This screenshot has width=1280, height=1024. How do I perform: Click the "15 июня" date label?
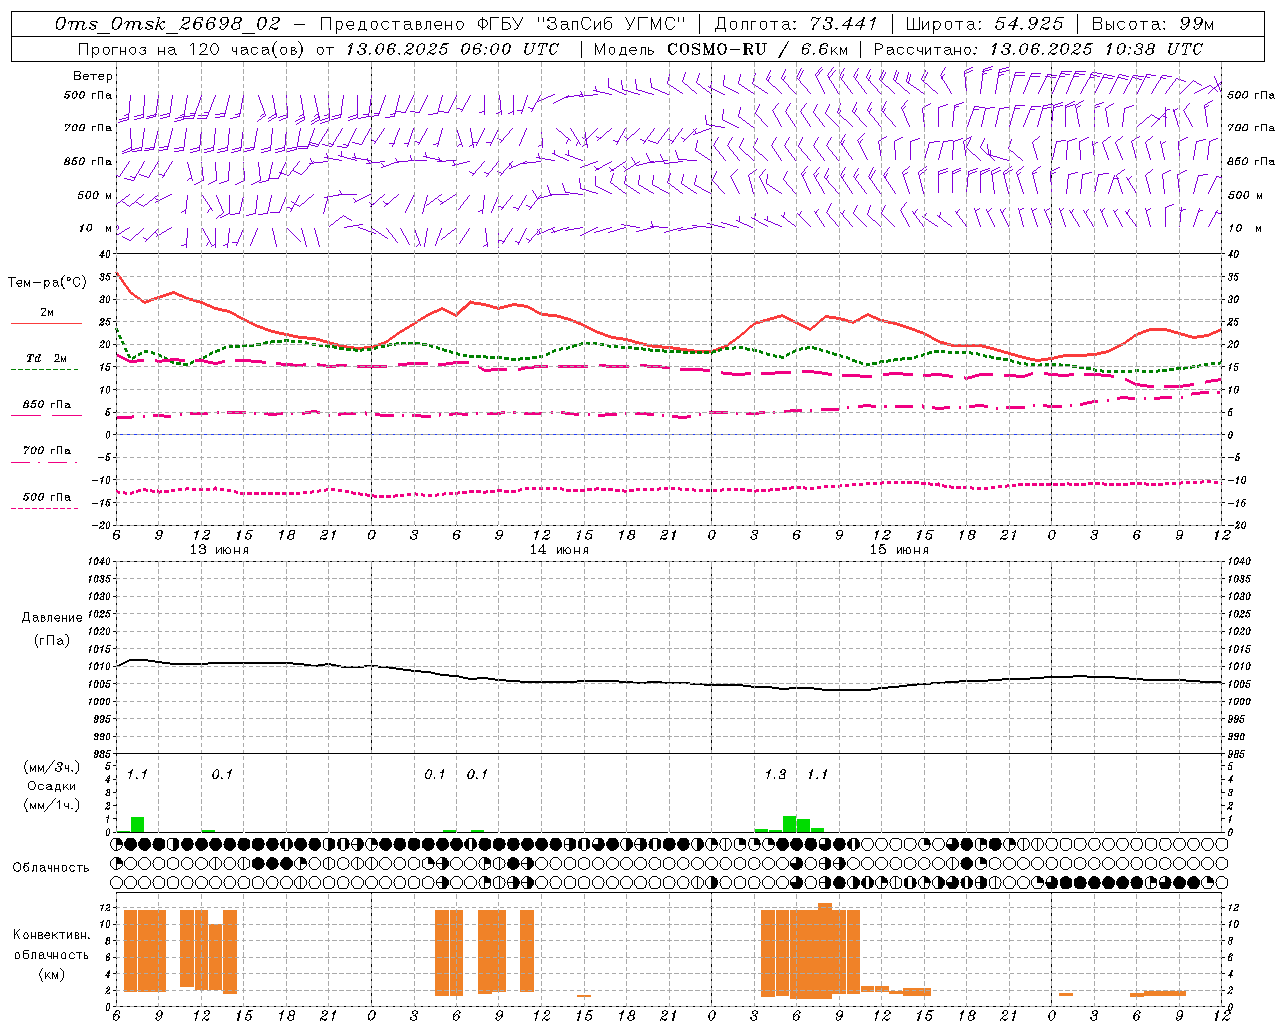[899, 550]
